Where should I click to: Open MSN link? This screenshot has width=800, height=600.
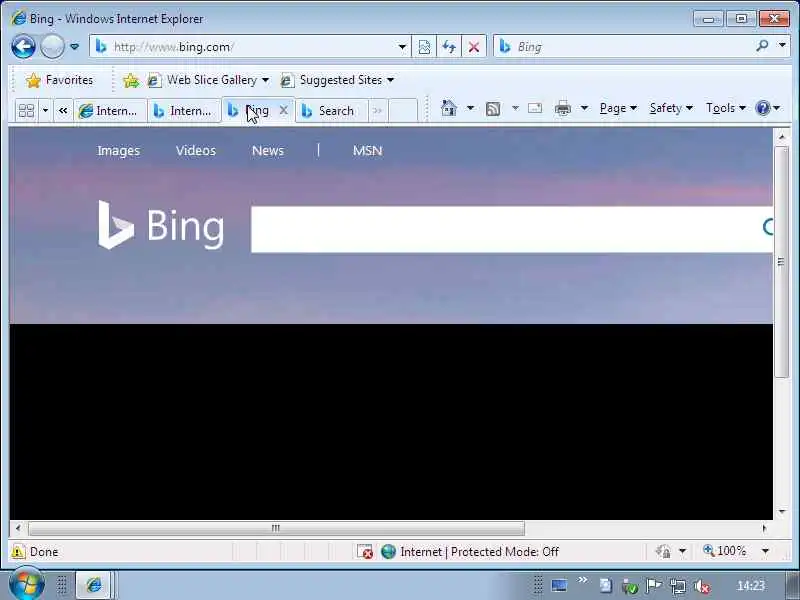(367, 151)
